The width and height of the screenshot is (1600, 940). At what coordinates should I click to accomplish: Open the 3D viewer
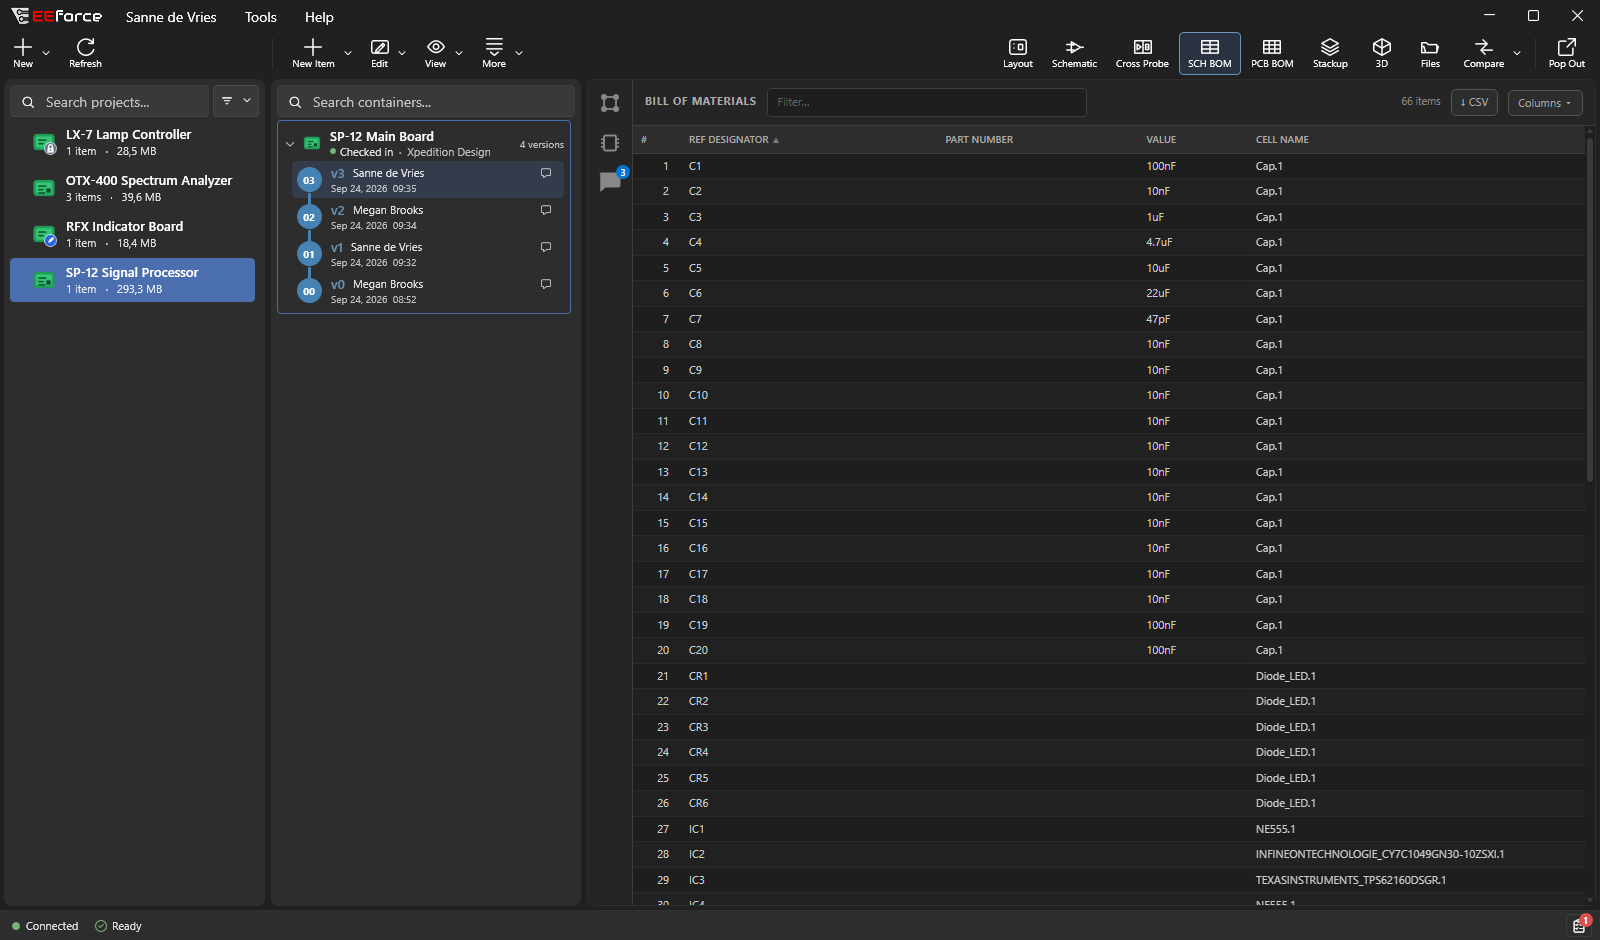pyautogui.click(x=1381, y=53)
